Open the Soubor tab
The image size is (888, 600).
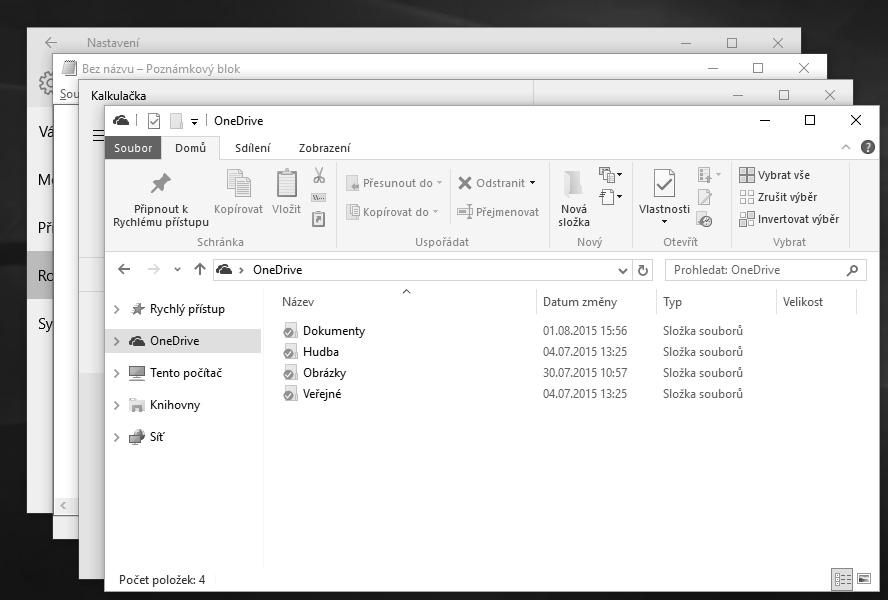[133, 148]
